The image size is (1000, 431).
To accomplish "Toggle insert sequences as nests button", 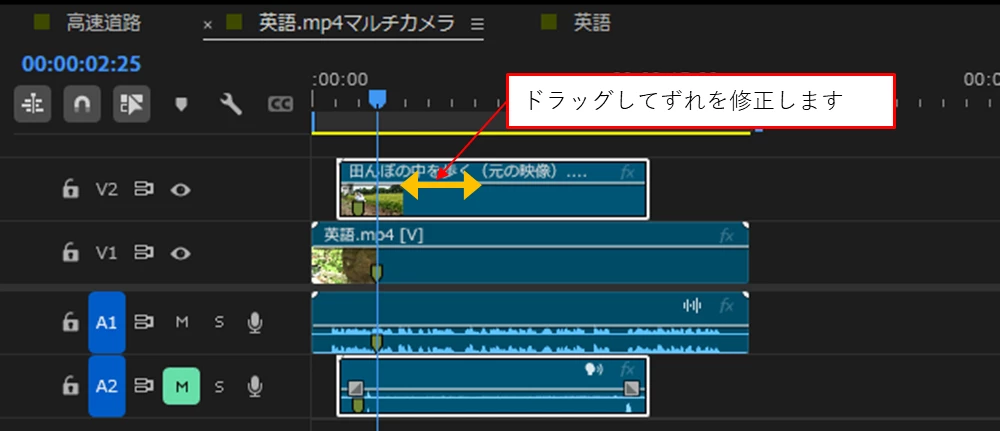I will [33, 104].
